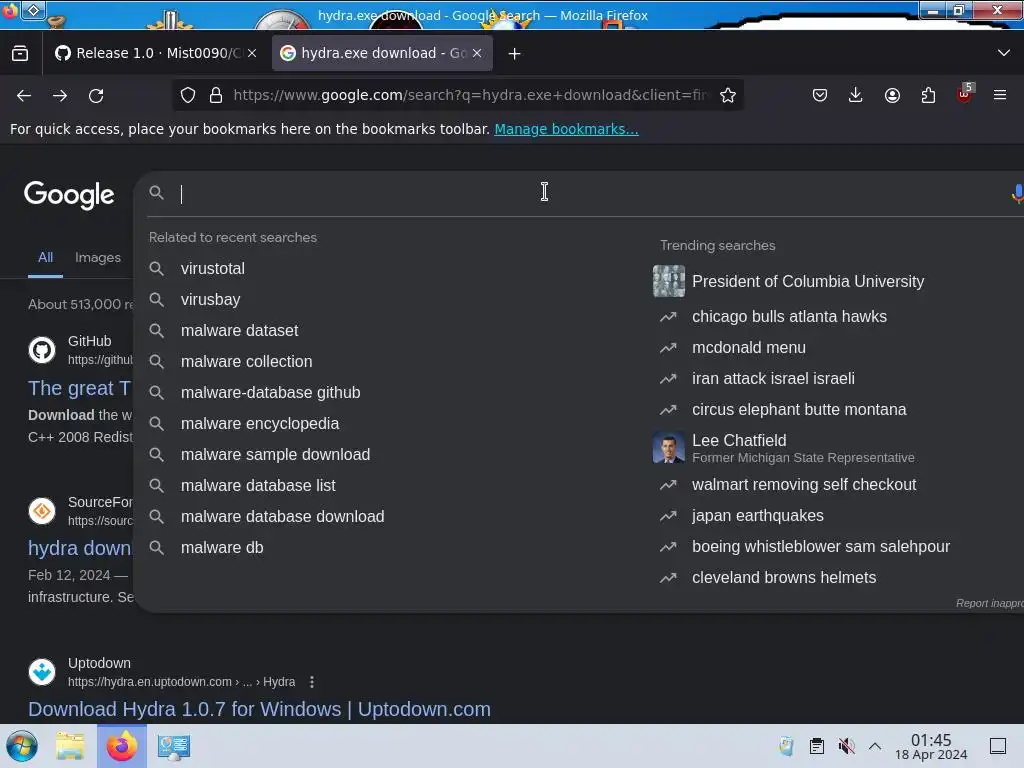Viewport: 1024px width, 768px height.
Task: Open File Explorer from taskbar
Action: click(70, 746)
